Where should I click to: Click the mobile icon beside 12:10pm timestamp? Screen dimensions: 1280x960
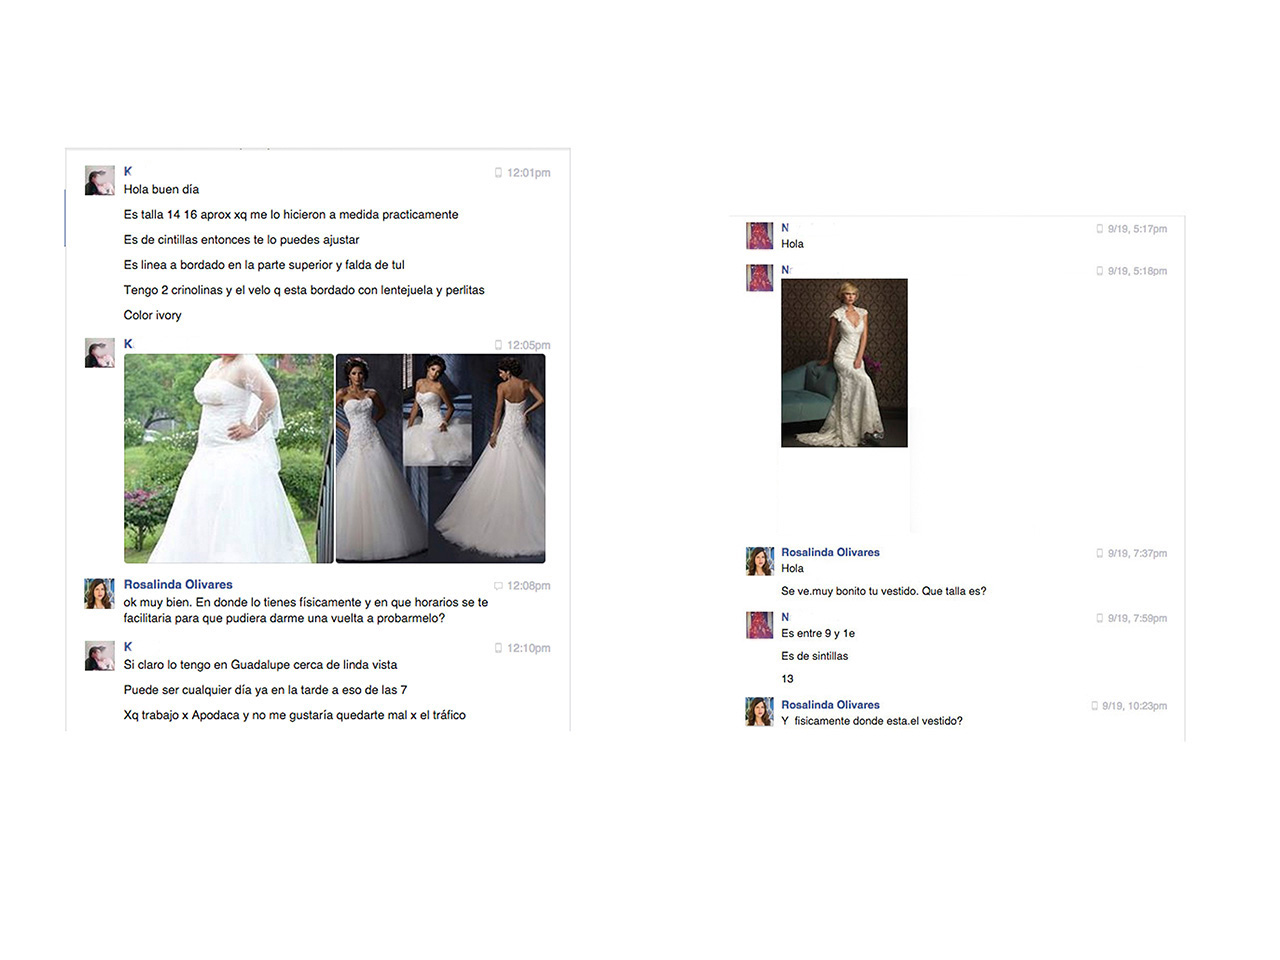pyautogui.click(x=498, y=648)
